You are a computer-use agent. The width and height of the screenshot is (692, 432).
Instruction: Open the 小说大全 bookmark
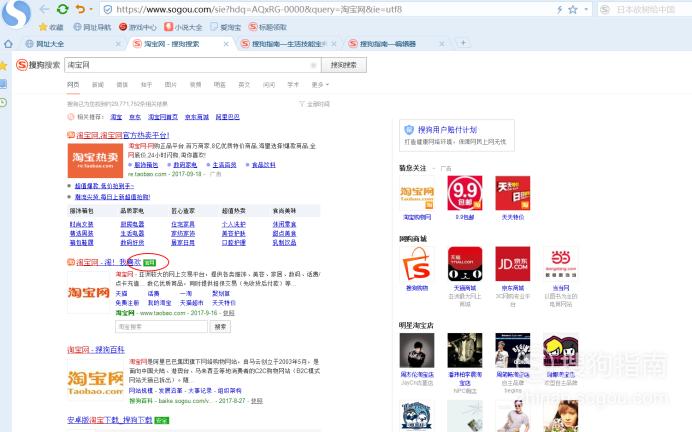click(x=183, y=27)
